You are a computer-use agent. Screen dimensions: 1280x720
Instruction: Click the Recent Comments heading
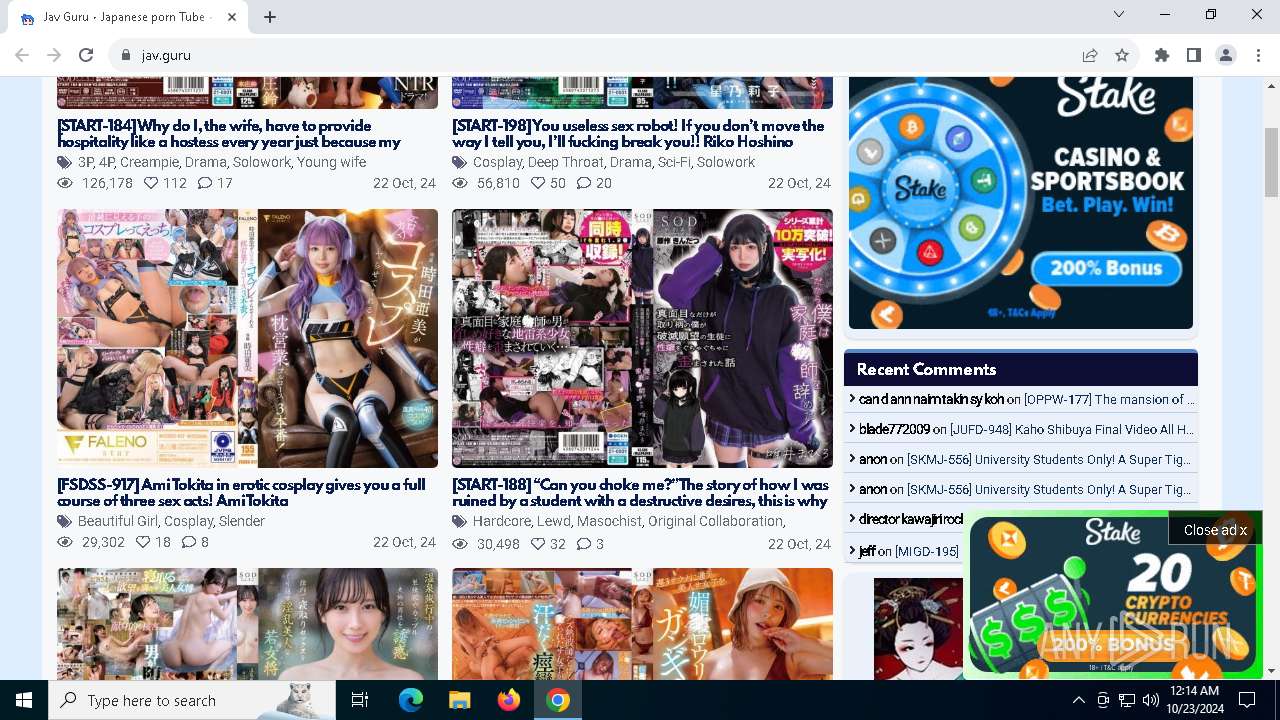pyautogui.click(x=926, y=369)
